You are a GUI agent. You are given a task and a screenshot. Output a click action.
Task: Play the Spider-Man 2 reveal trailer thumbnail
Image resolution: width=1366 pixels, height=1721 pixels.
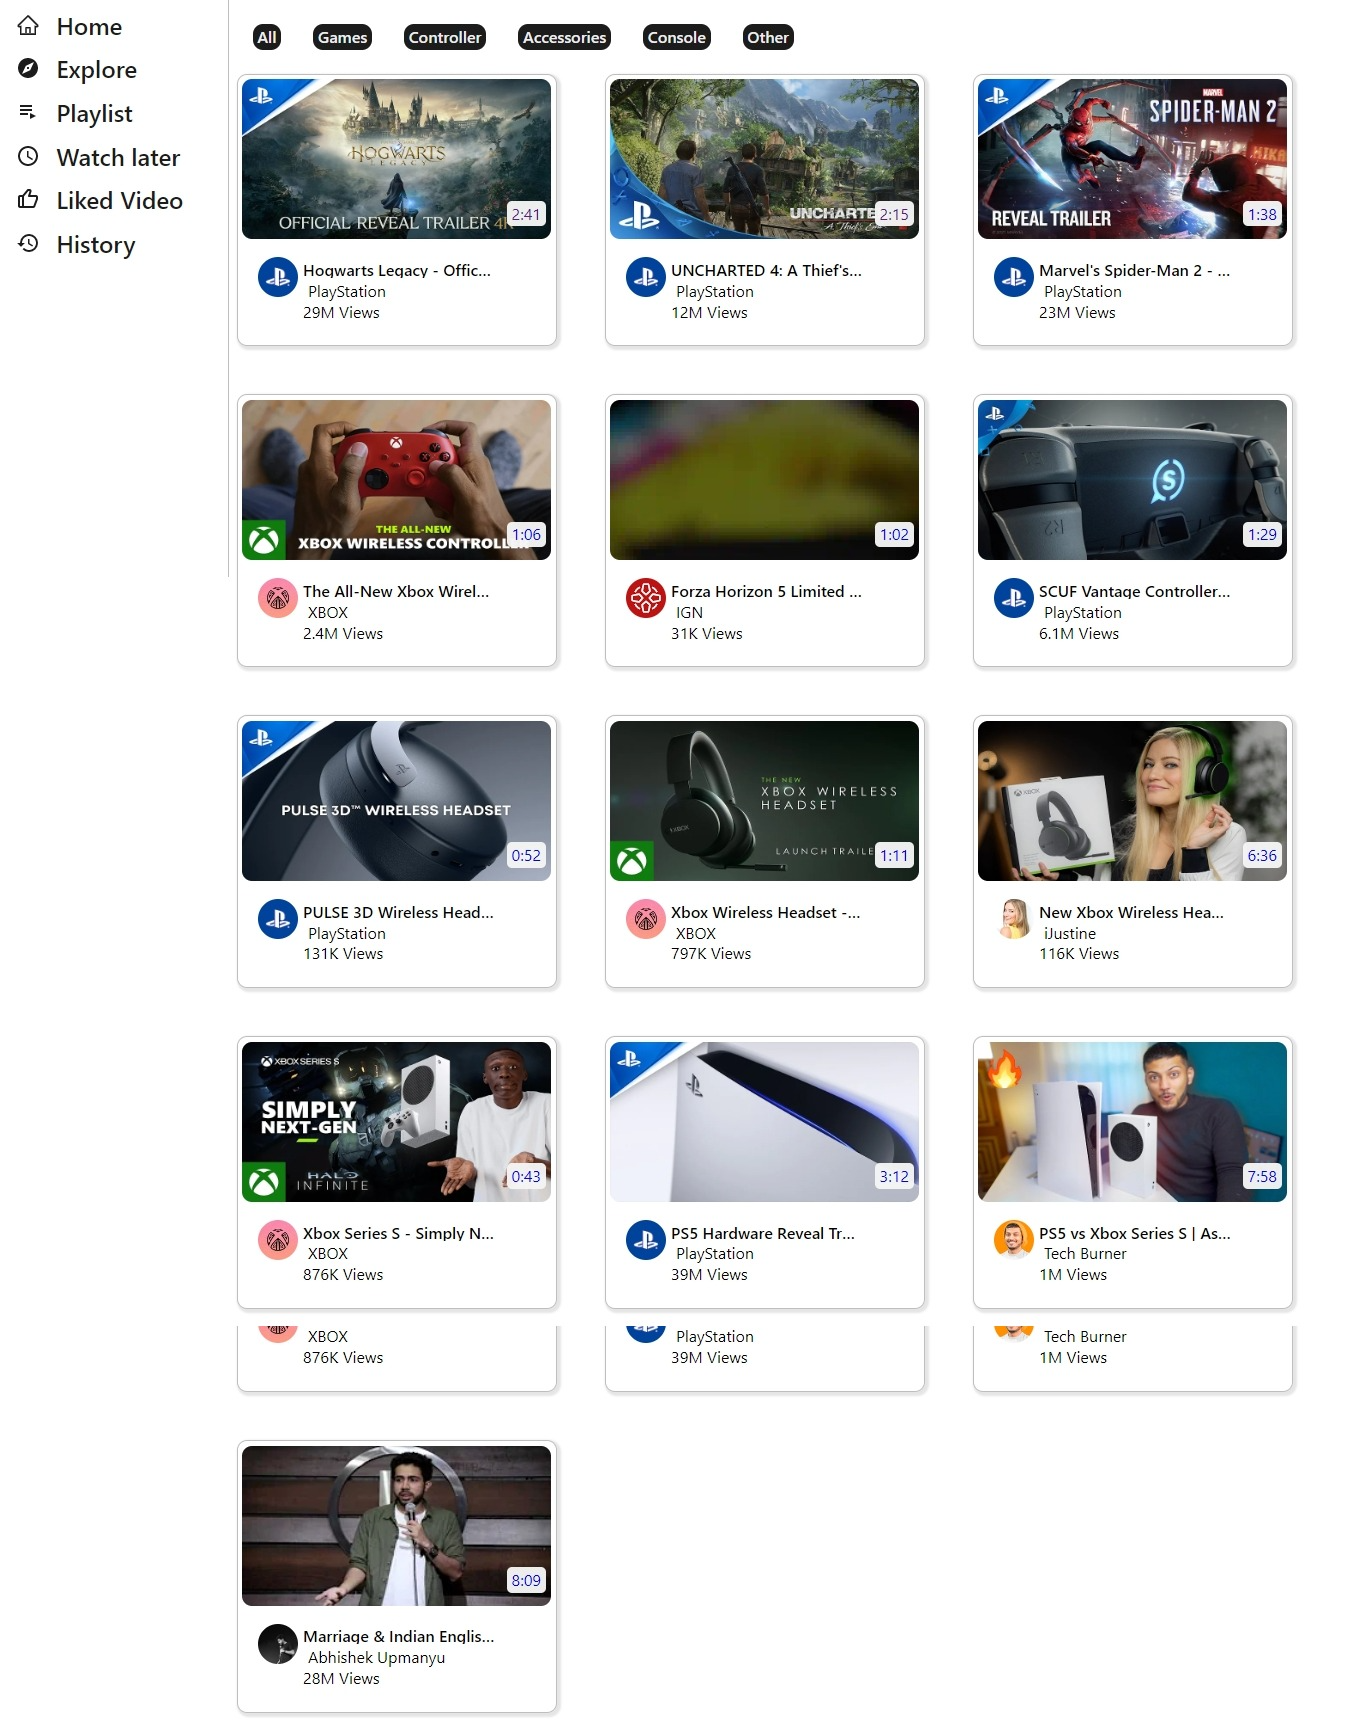(1132, 159)
